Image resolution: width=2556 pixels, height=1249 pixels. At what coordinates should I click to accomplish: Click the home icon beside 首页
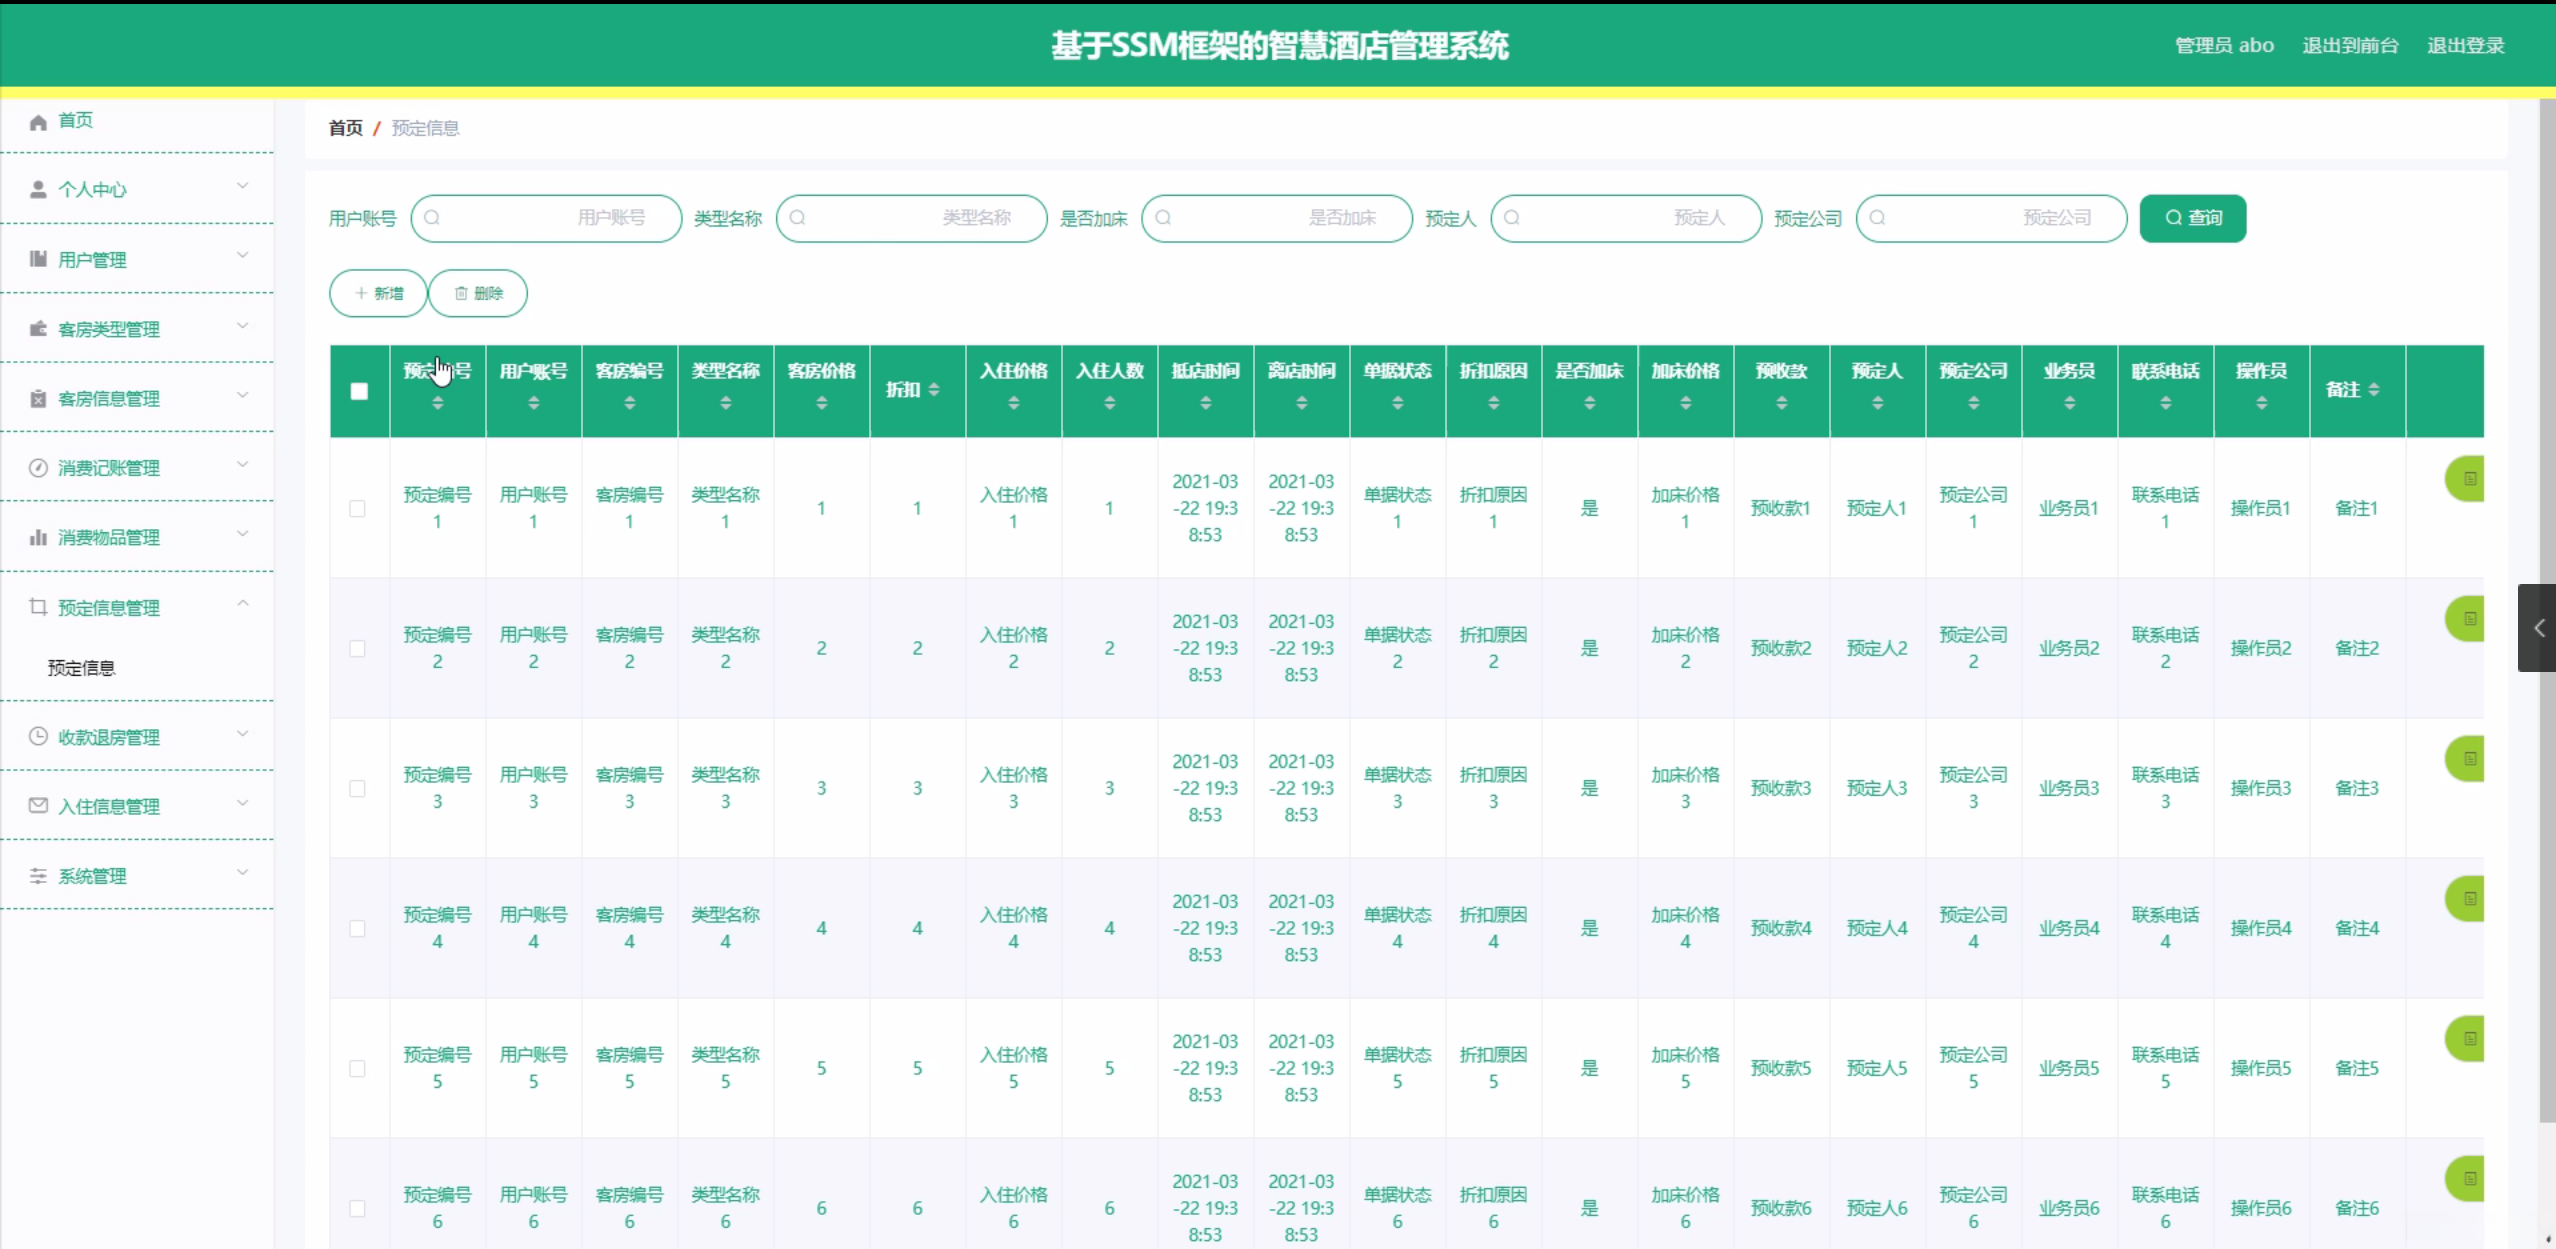click(x=38, y=121)
